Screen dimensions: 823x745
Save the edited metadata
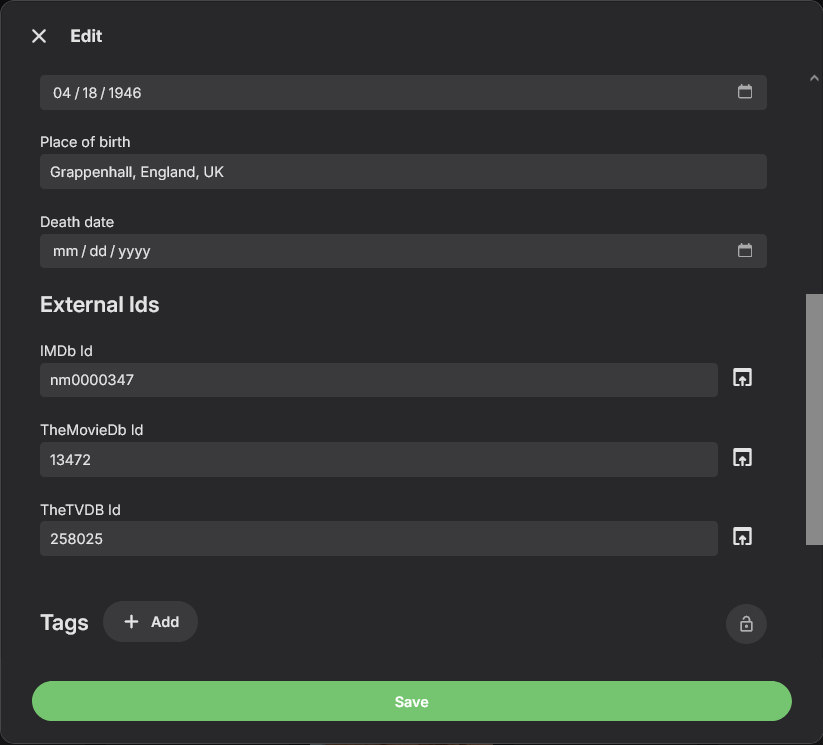(x=411, y=702)
